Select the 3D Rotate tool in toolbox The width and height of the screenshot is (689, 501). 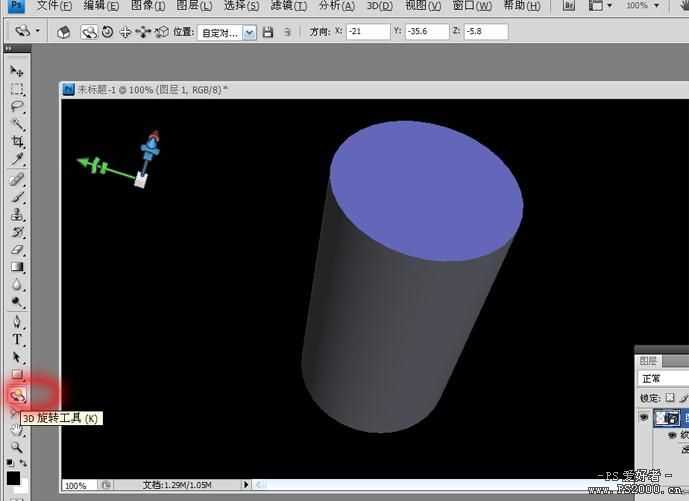coord(17,395)
